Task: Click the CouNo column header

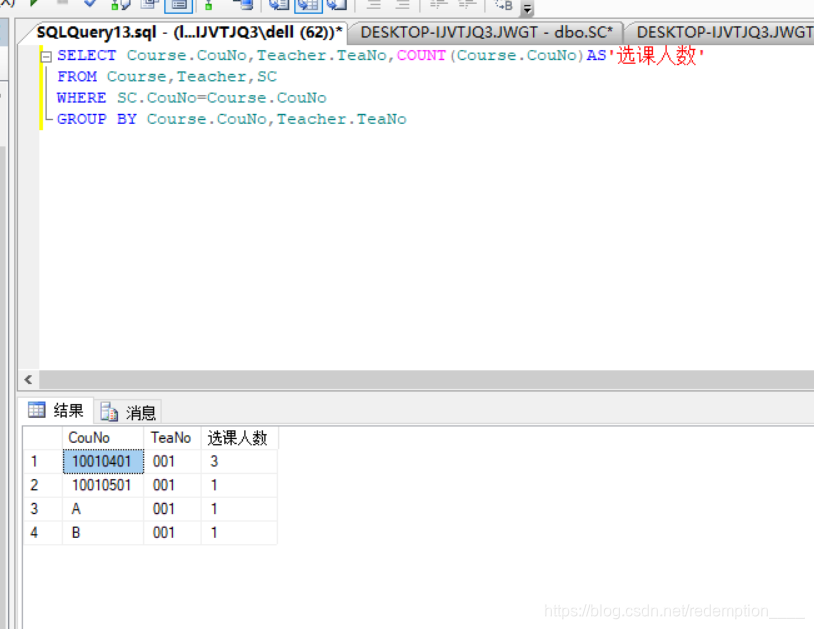Action: [103, 438]
